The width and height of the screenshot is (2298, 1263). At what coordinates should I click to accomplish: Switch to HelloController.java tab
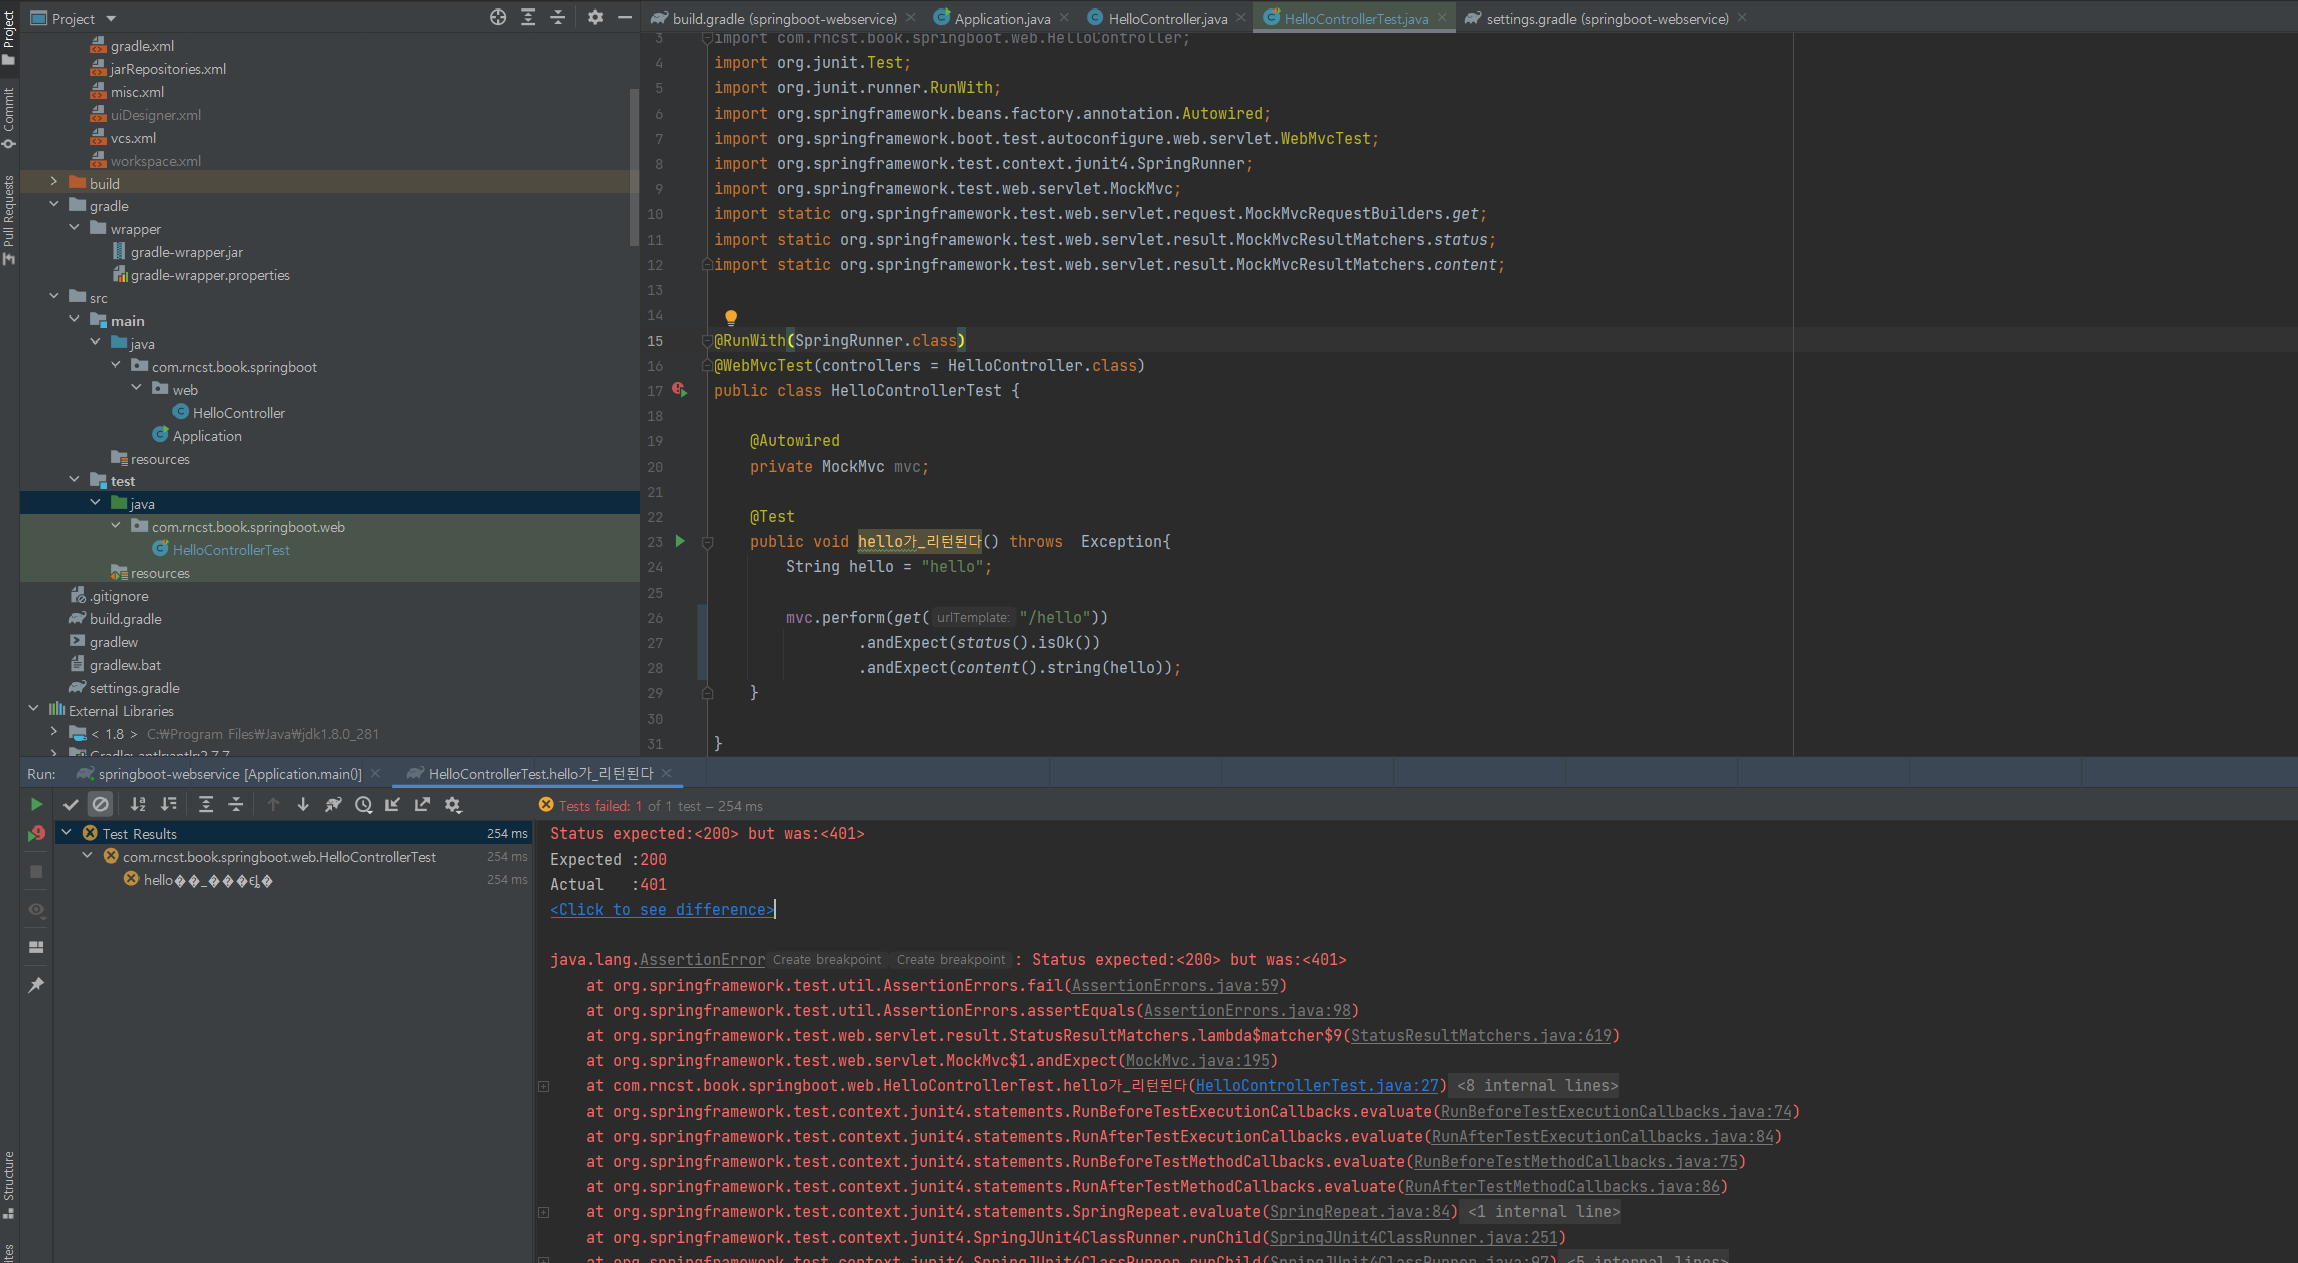click(x=1166, y=18)
